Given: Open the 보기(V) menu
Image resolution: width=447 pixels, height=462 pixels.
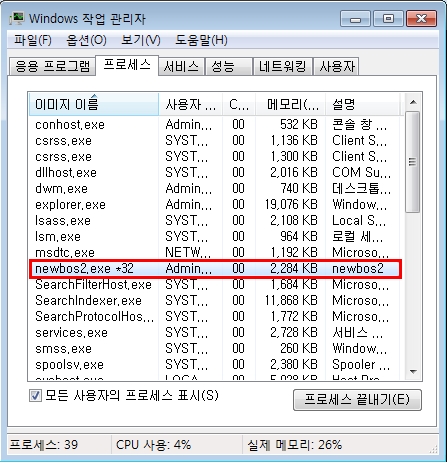Looking at the screenshot, I should (x=141, y=40).
